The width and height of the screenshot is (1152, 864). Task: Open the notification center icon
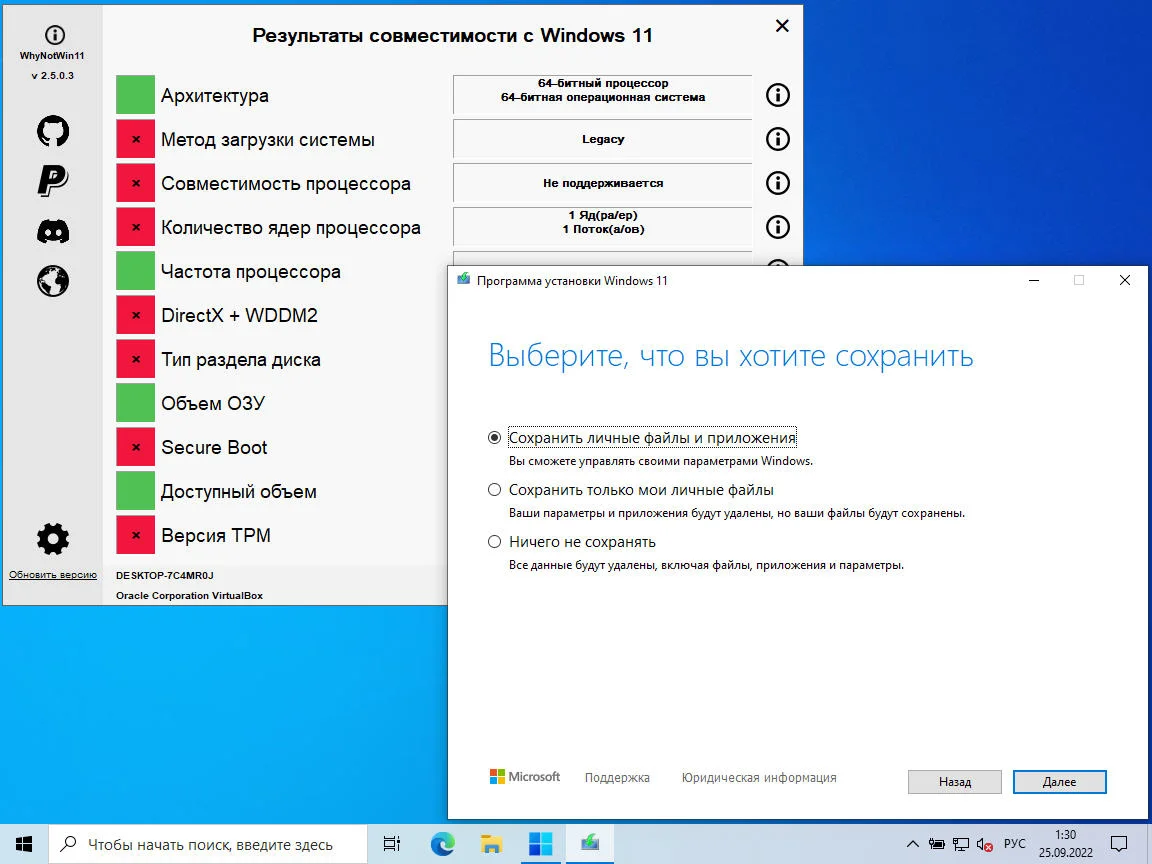coord(1119,844)
